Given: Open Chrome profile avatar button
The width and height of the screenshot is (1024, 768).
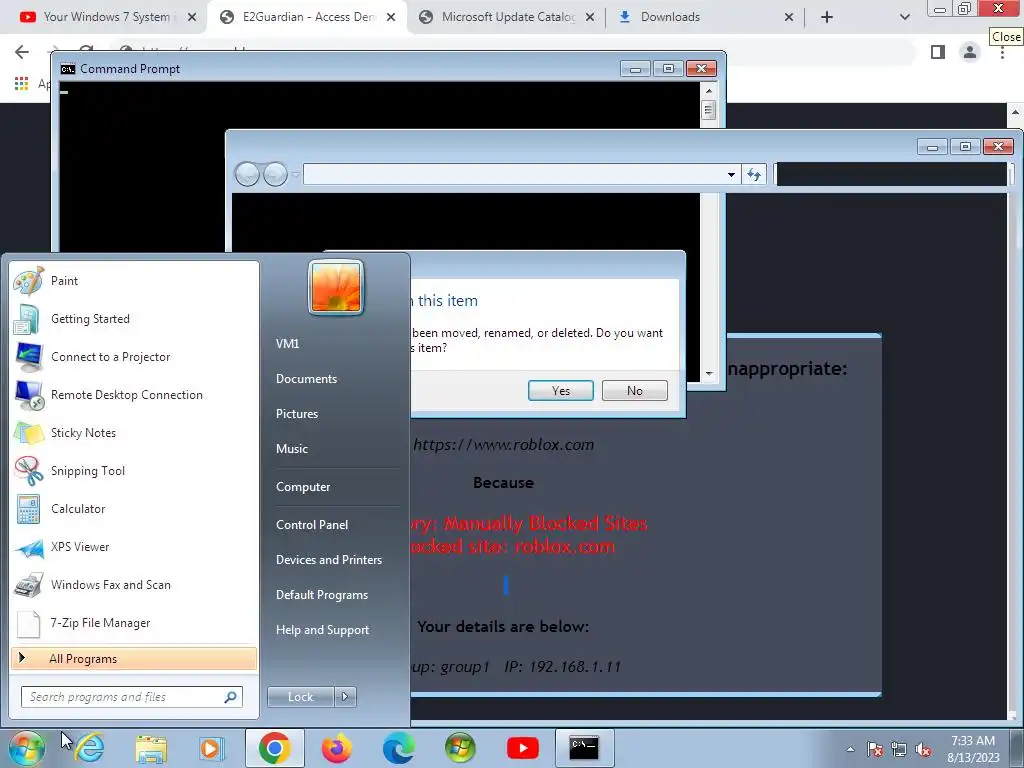Looking at the screenshot, I should [970, 52].
